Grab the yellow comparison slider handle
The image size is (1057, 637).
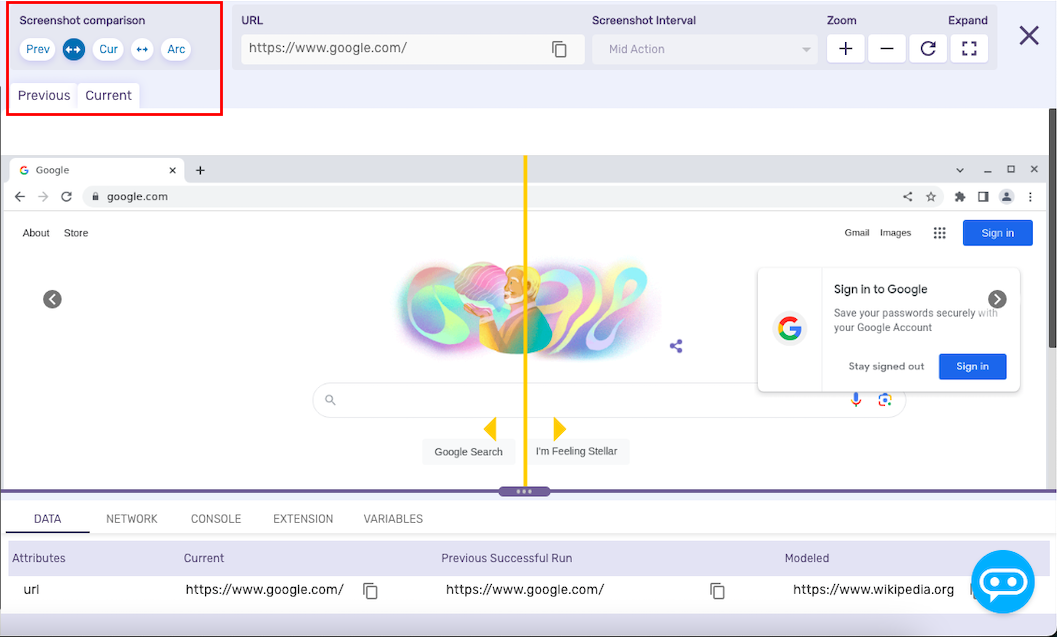tap(525, 429)
